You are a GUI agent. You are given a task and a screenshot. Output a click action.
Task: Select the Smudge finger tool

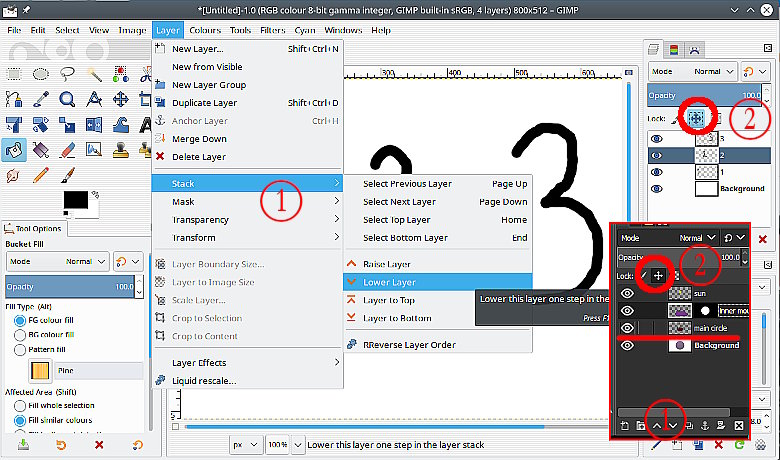tap(14, 175)
